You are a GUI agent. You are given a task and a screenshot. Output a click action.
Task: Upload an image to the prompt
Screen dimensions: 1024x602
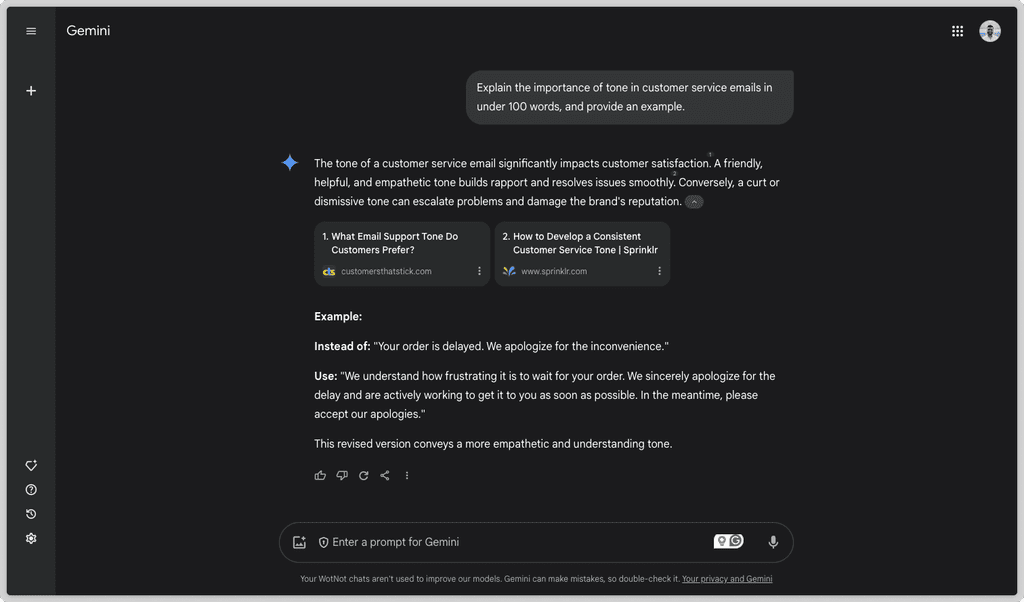pos(299,541)
